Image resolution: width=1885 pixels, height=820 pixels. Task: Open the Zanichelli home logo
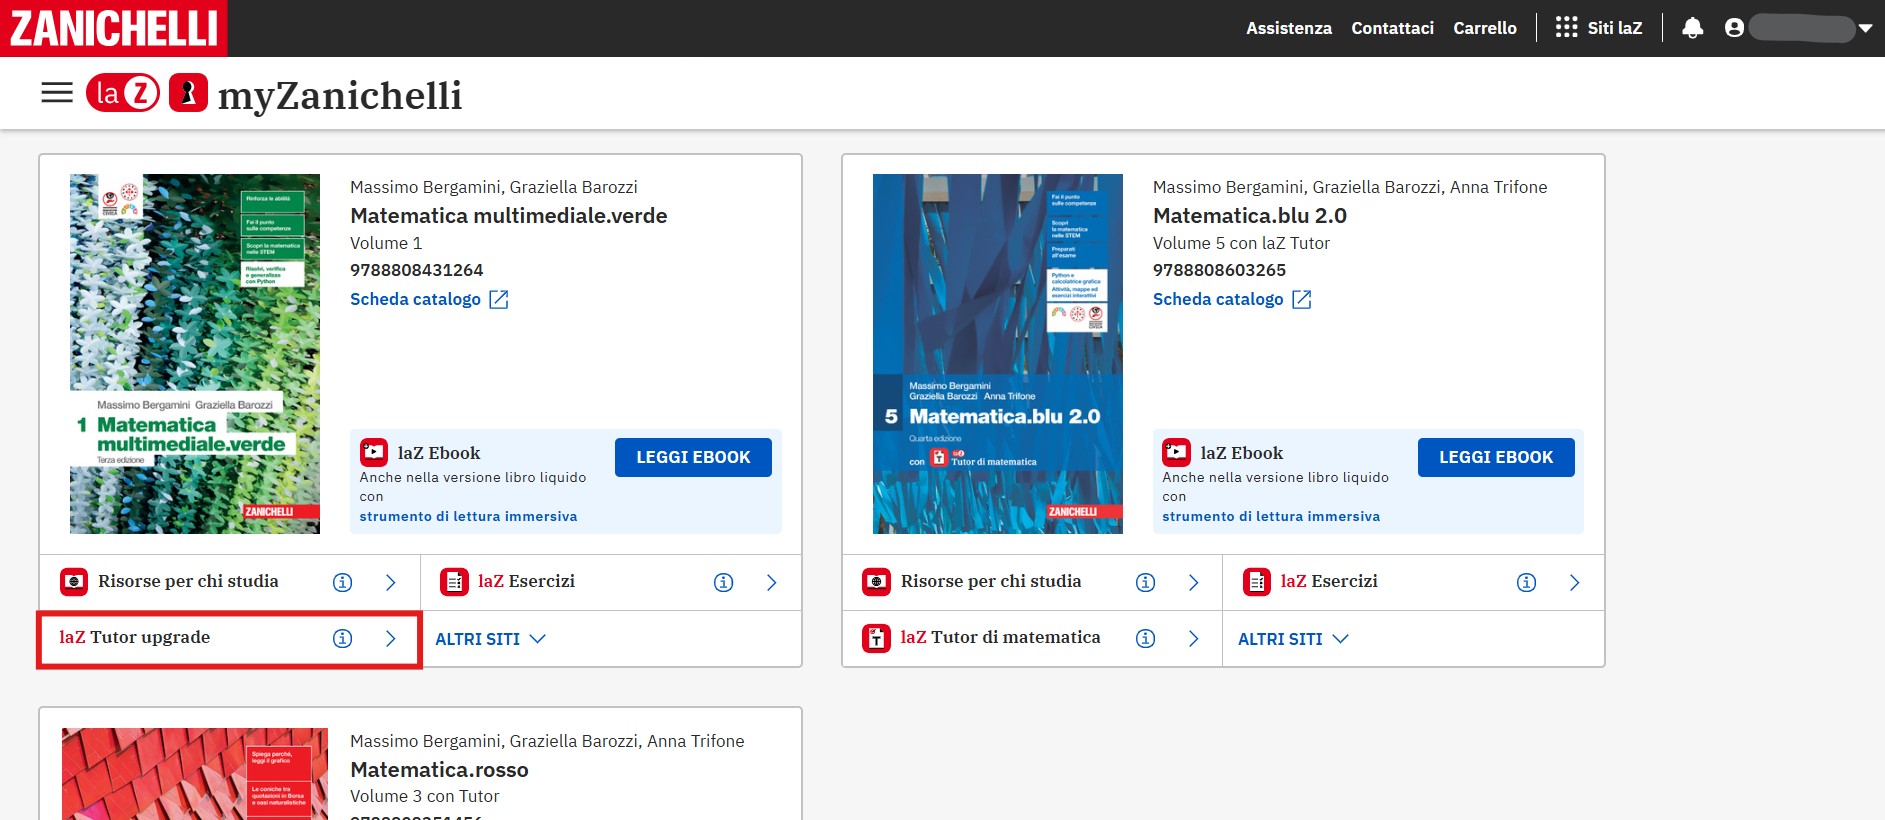point(113,28)
